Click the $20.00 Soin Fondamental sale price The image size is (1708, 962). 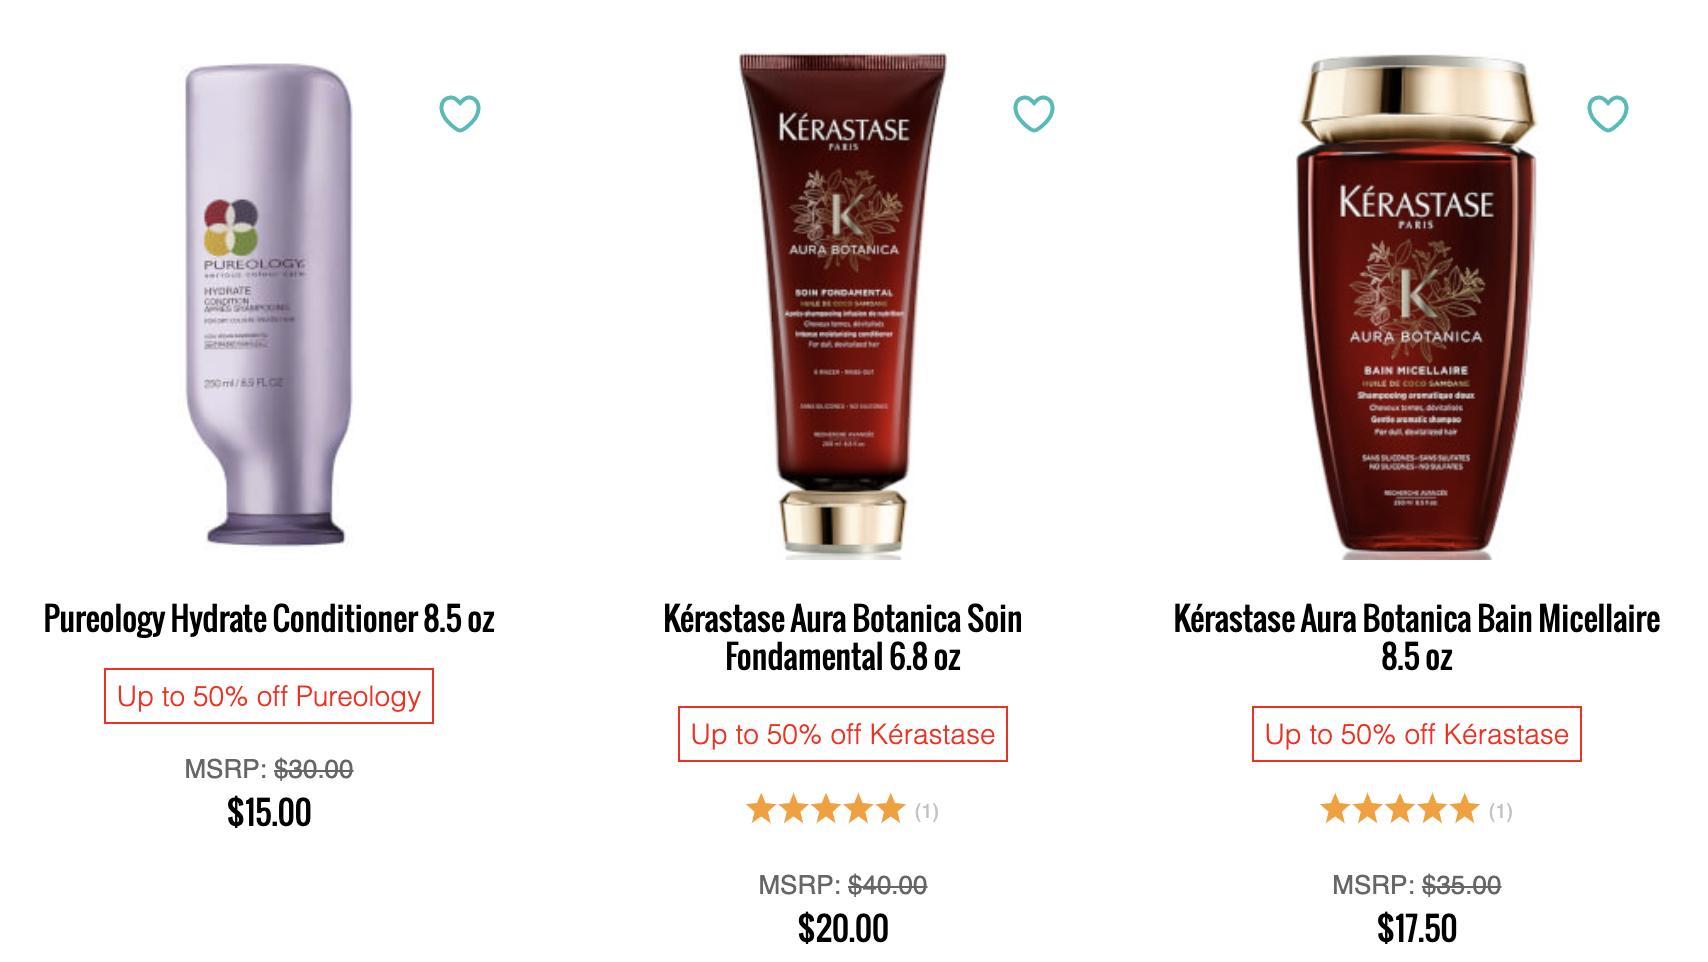coord(843,929)
